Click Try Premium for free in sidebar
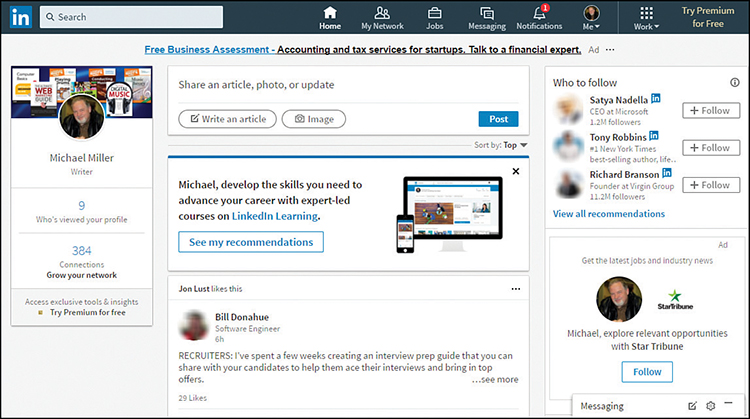 click(88, 312)
